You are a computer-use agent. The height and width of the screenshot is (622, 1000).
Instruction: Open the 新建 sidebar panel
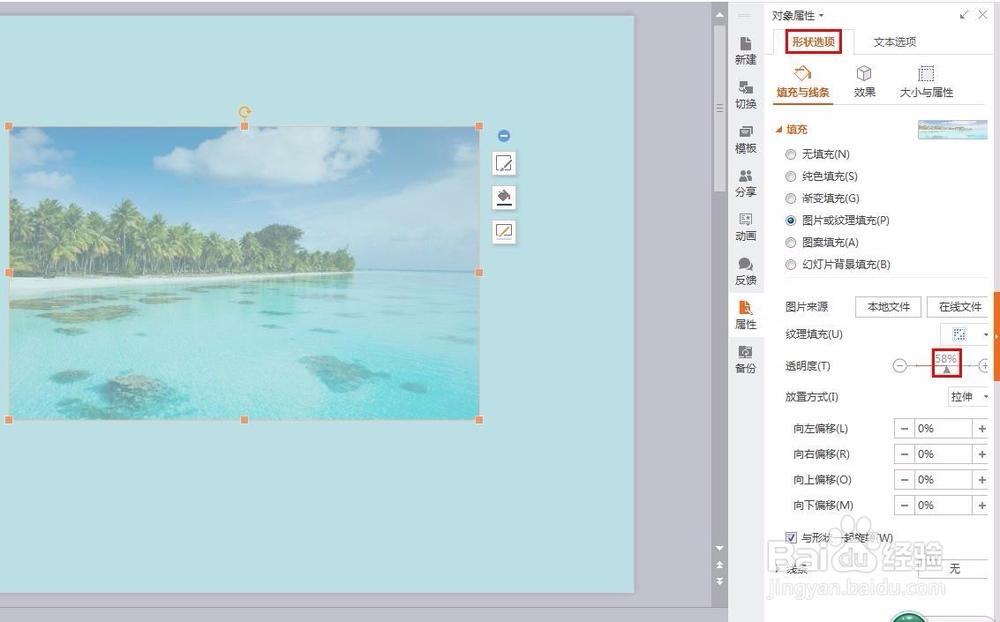[x=745, y=51]
